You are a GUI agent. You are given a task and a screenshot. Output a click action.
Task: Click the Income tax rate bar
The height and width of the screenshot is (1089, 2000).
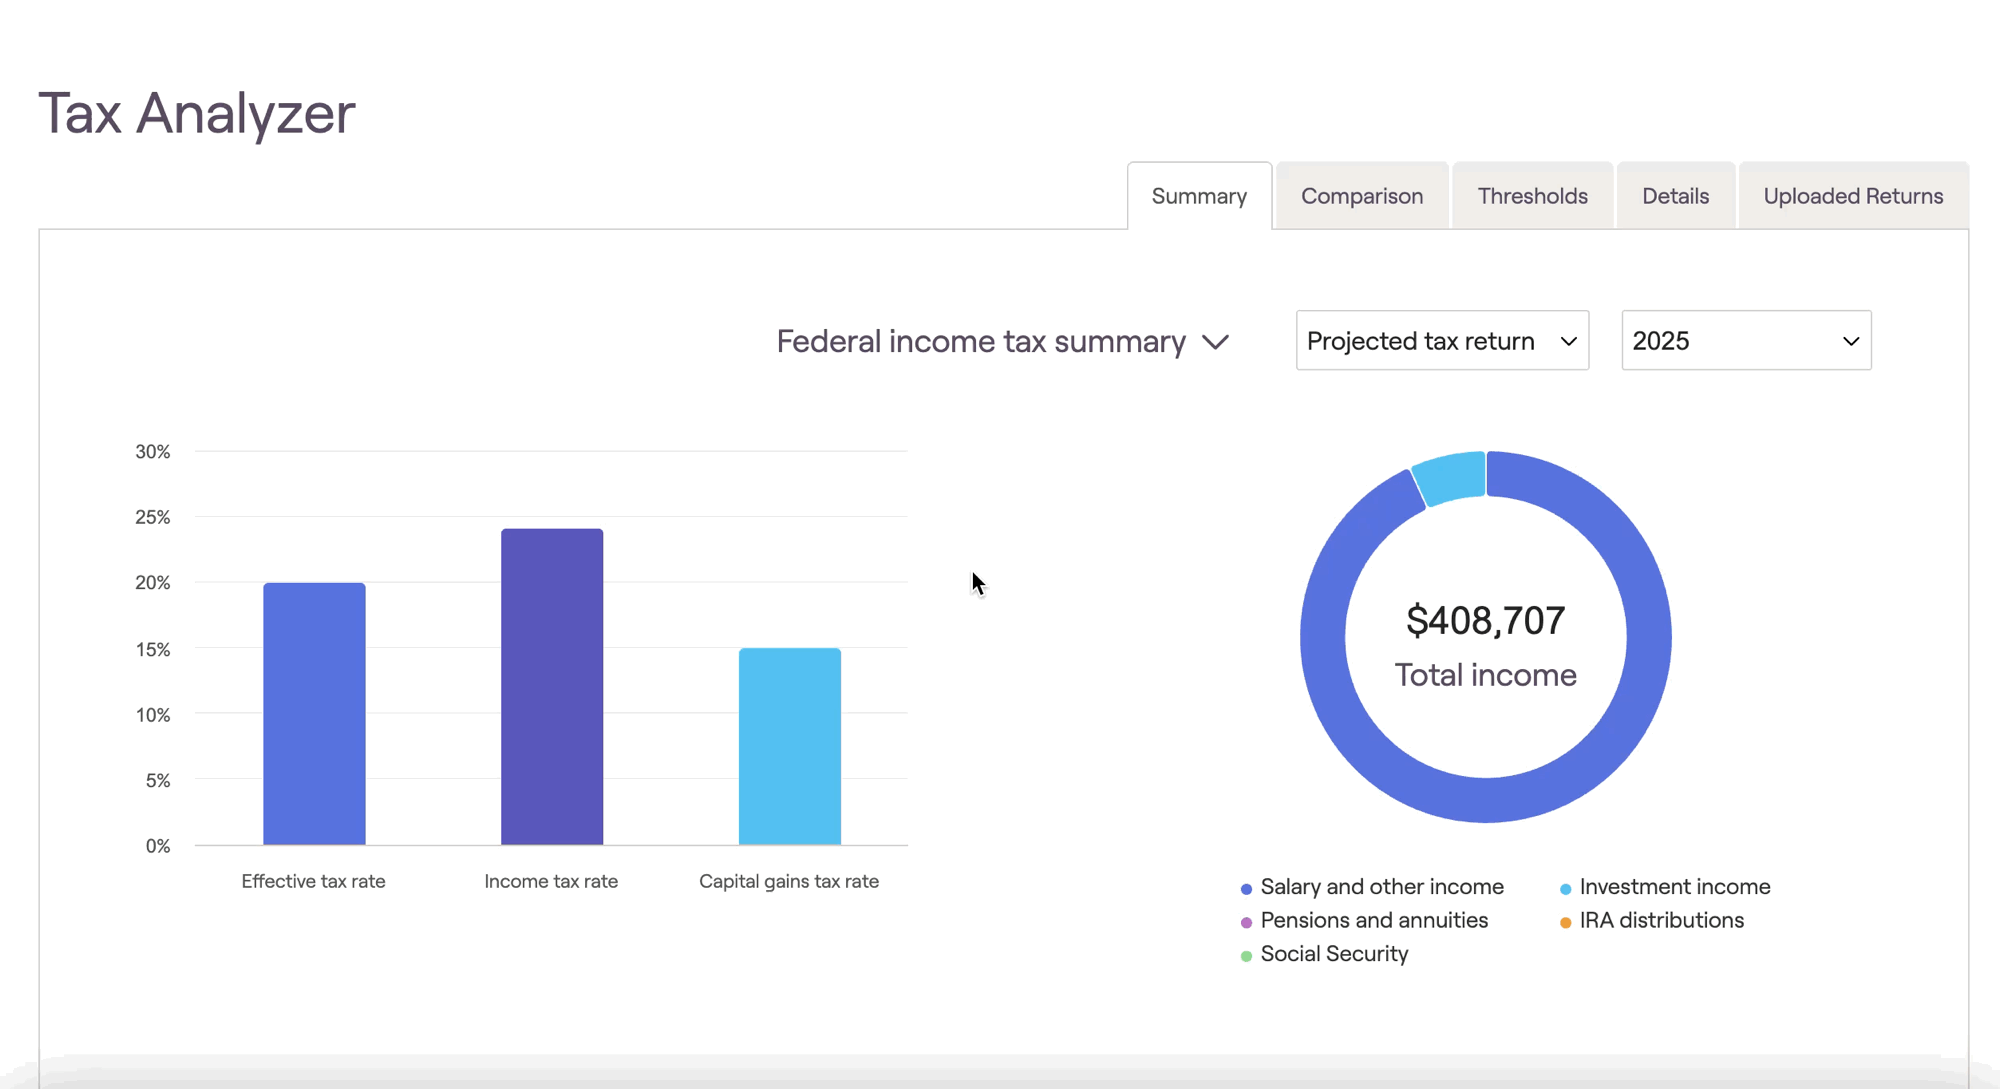tap(552, 687)
